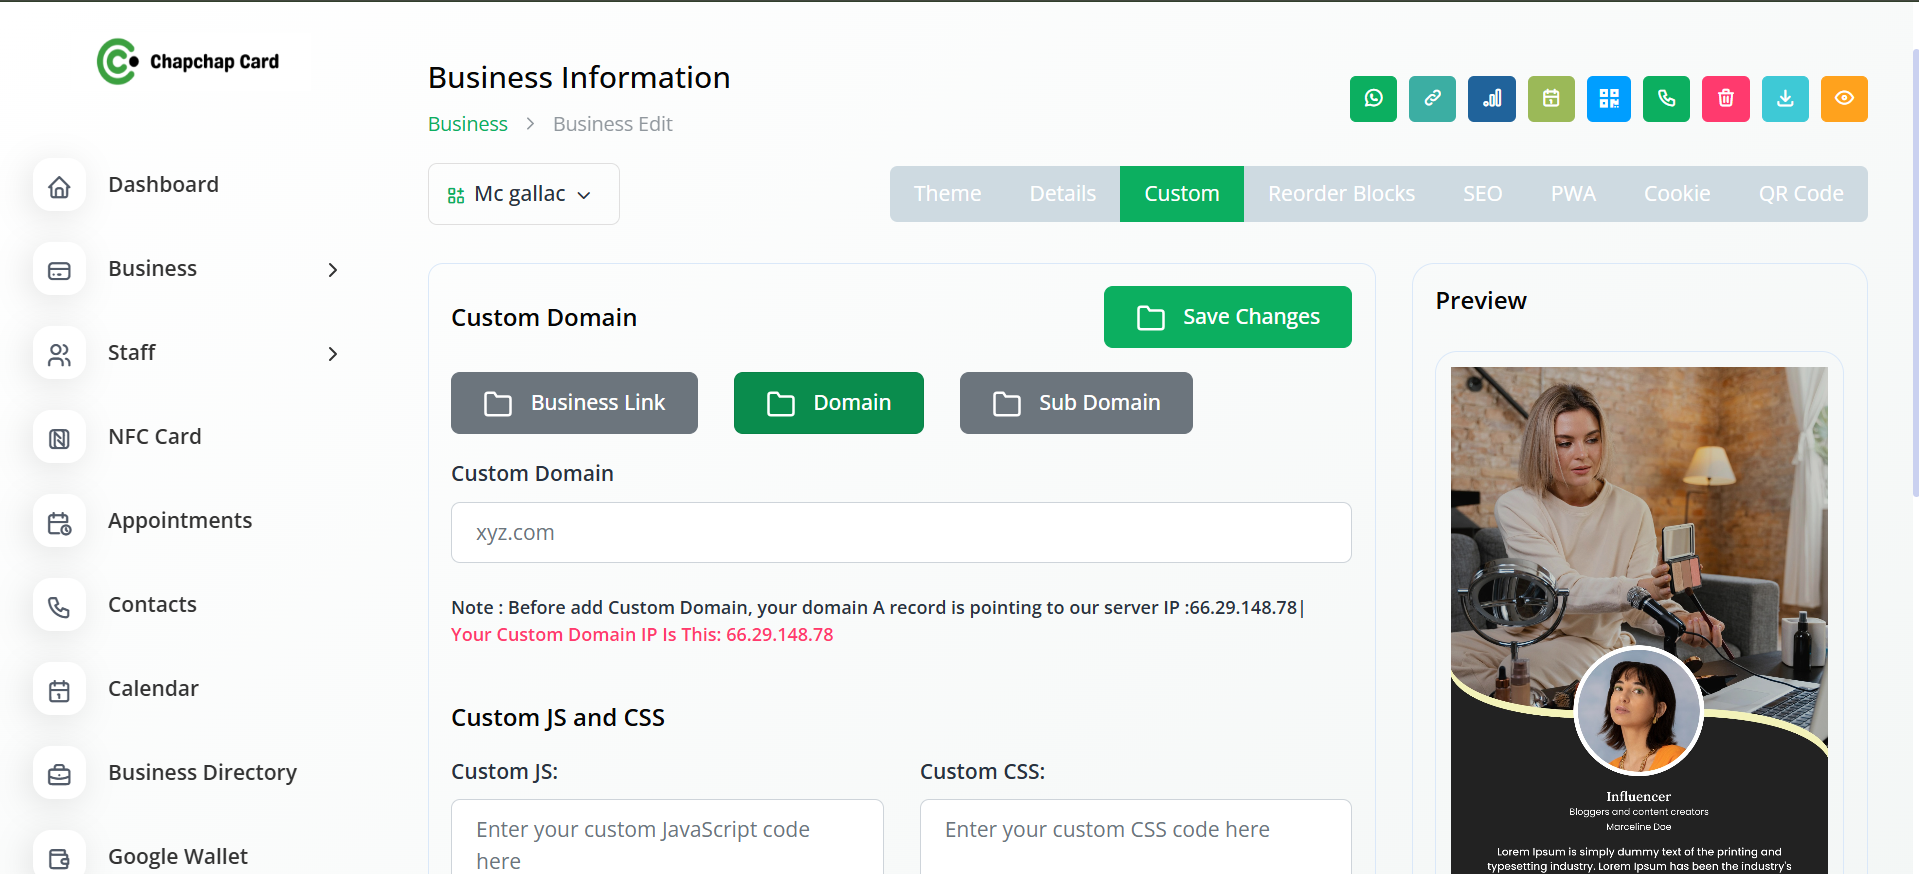Click the Google Wallet icon
Image resolution: width=1919 pixels, height=874 pixels.
click(59, 856)
